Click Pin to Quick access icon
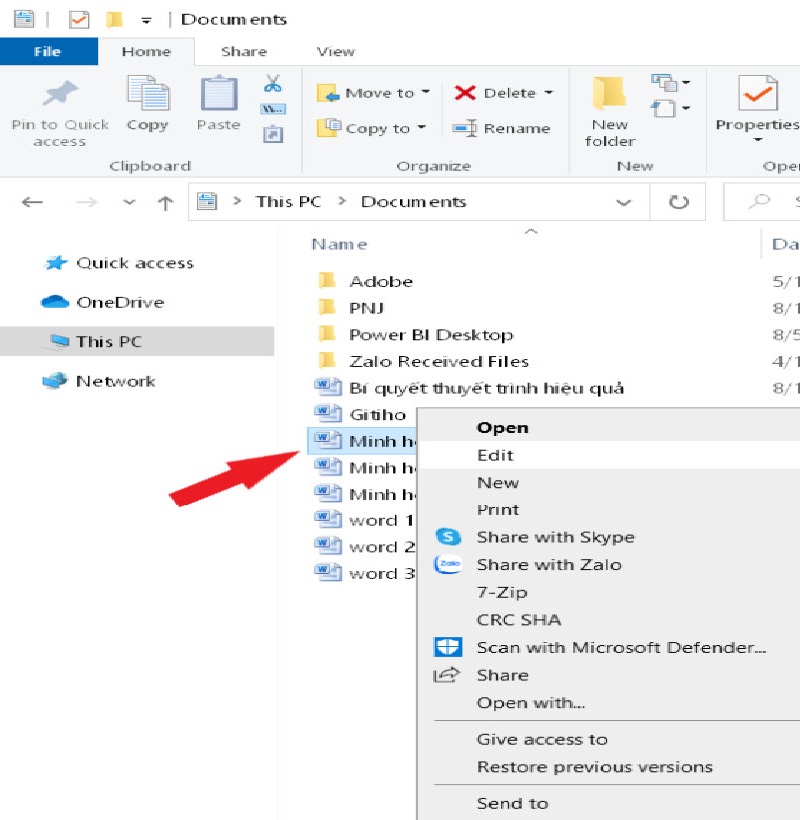The height and width of the screenshot is (820, 800). 60,93
